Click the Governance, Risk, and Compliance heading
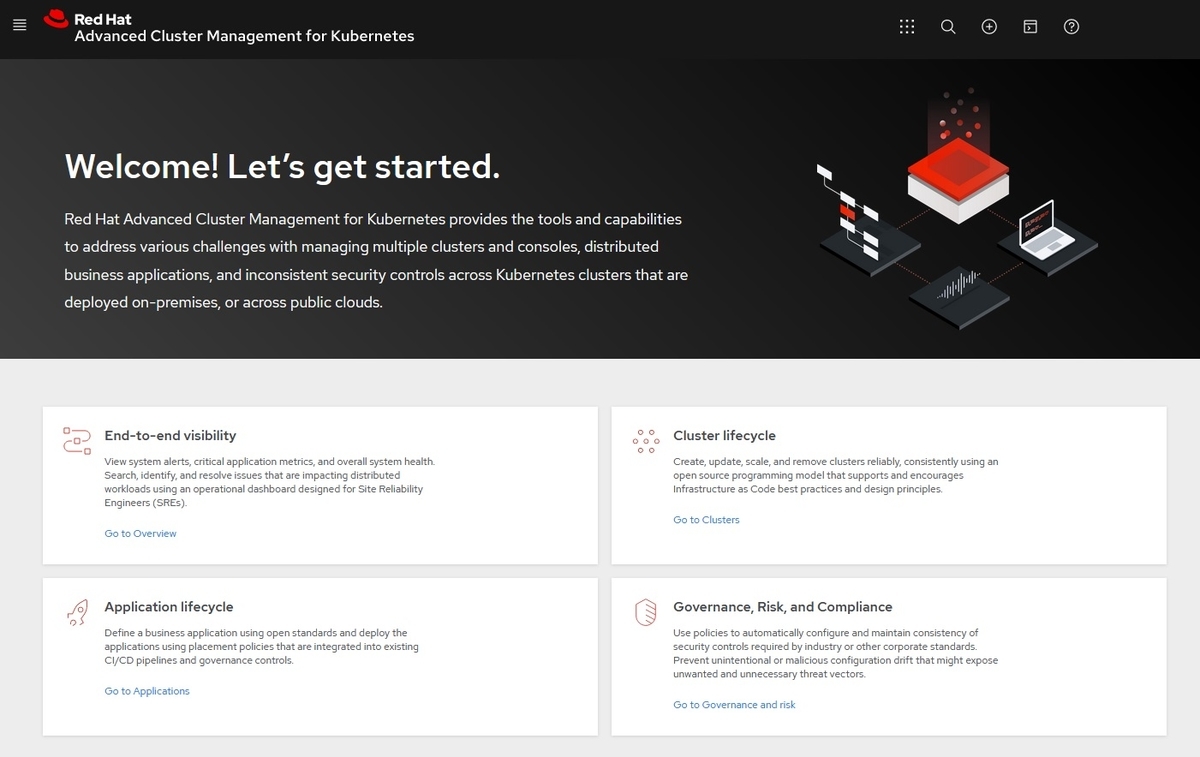This screenshot has height=757, width=1200. pyautogui.click(x=783, y=607)
